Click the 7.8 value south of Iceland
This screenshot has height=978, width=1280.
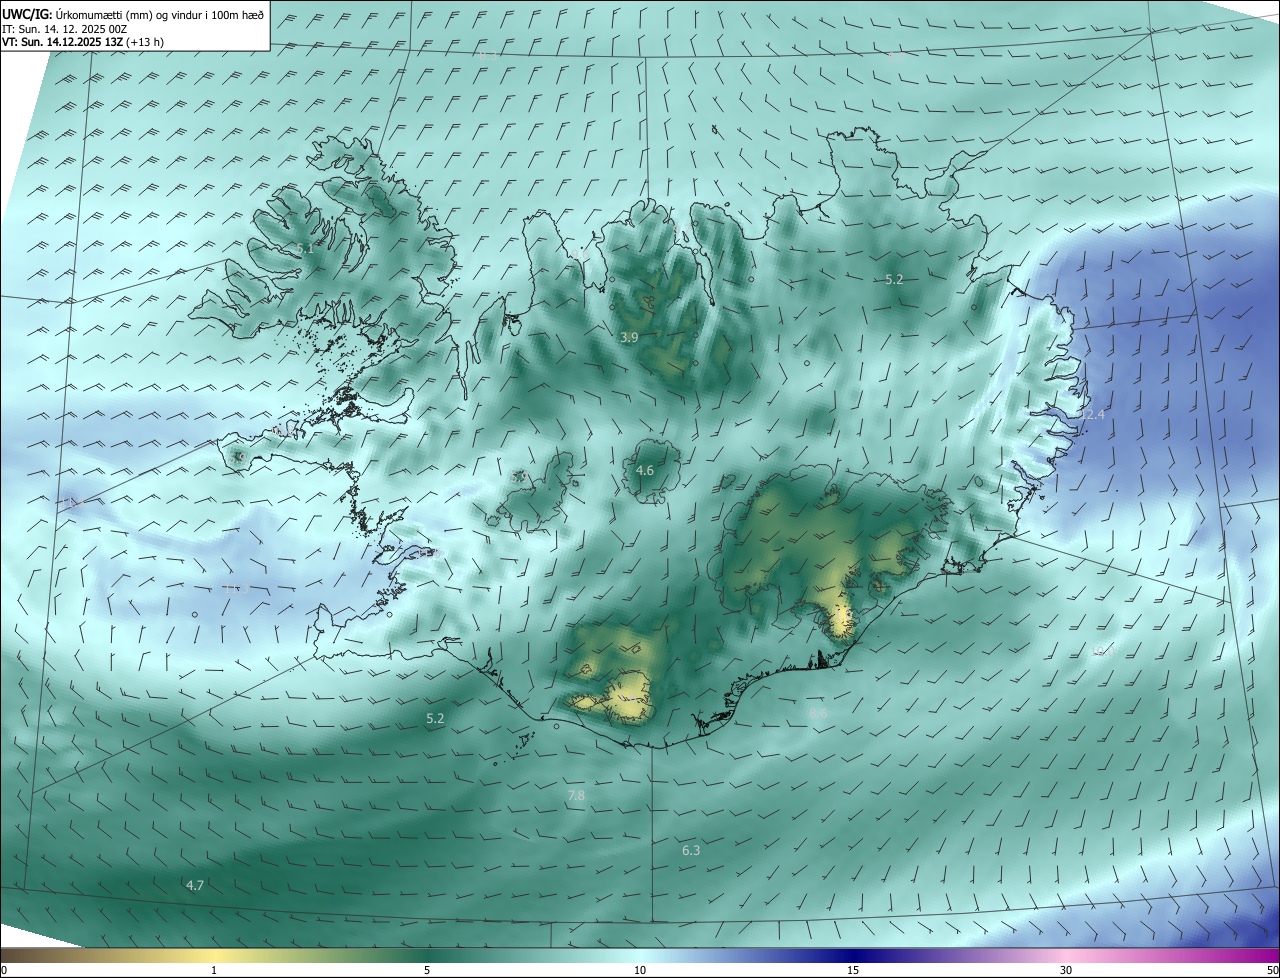576,795
